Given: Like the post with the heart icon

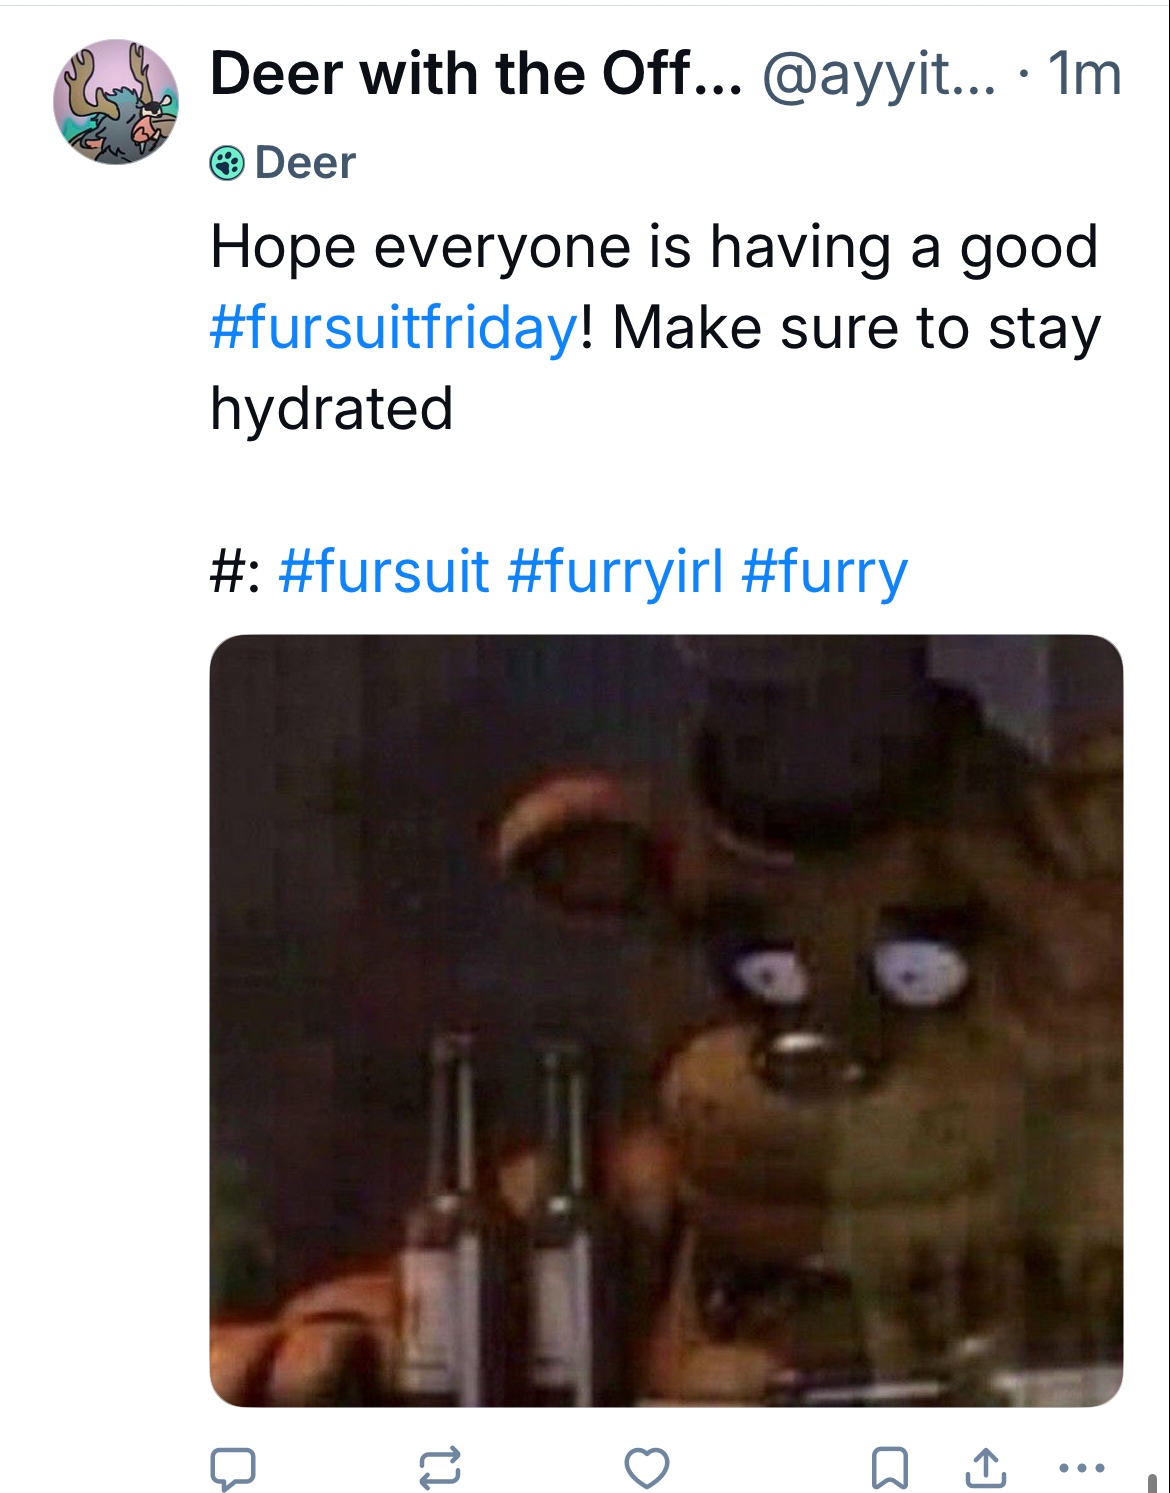Looking at the screenshot, I should pos(646,1467).
